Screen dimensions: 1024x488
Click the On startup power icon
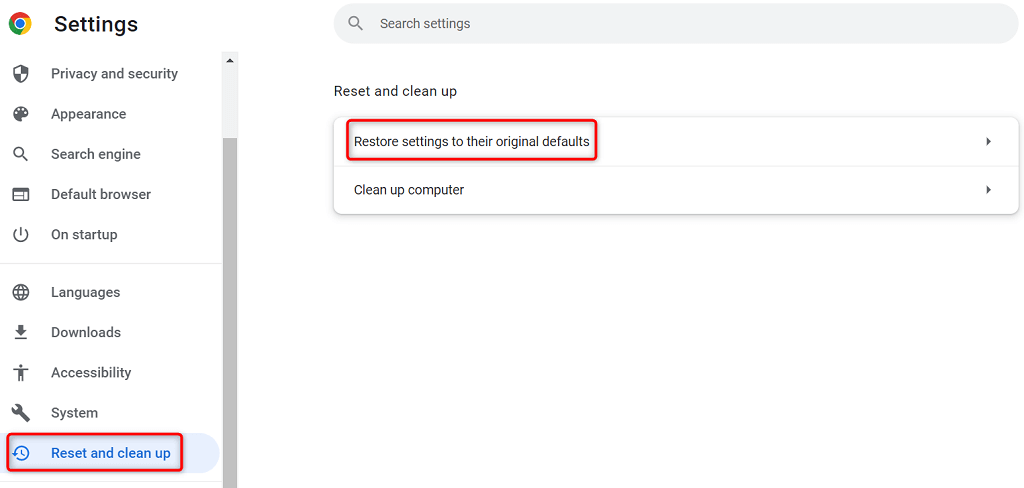pyautogui.click(x=20, y=234)
